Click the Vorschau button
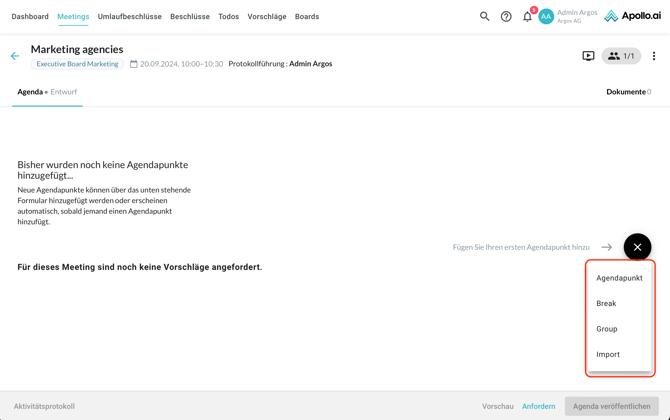Viewport: 670px width, 420px height. pyautogui.click(x=497, y=406)
